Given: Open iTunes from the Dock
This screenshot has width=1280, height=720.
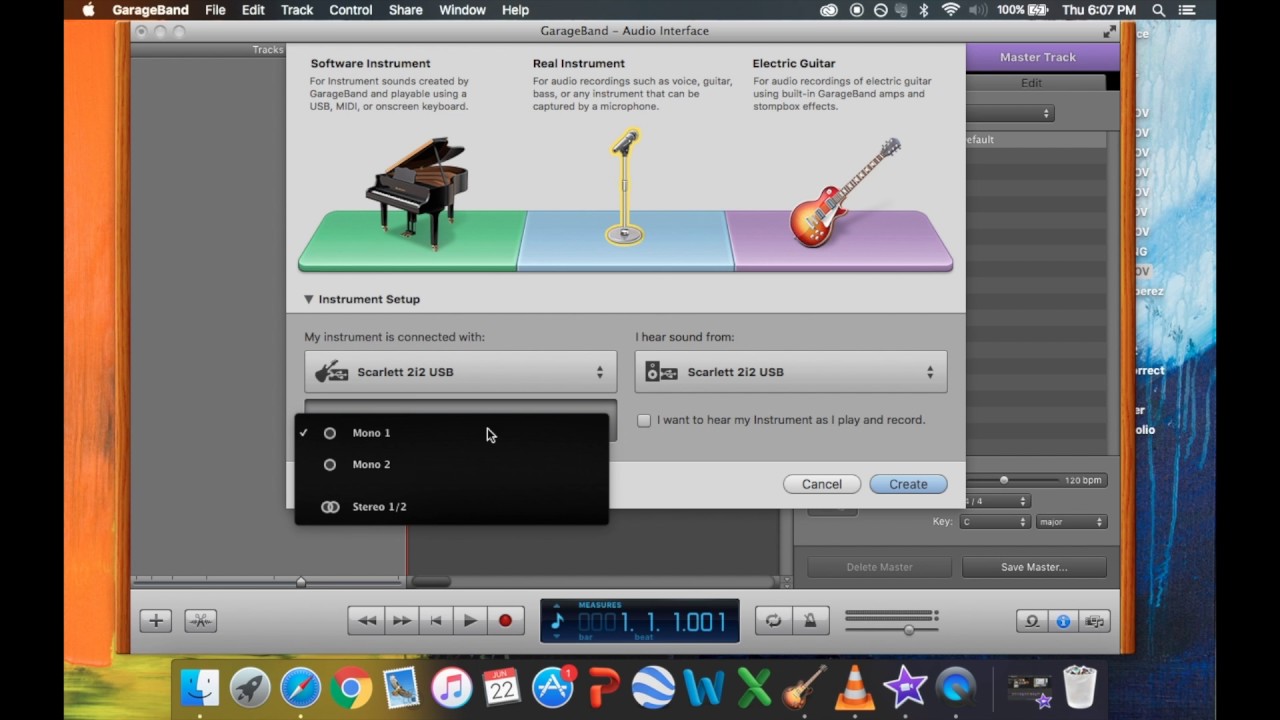Looking at the screenshot, I should tap(451, 688).
